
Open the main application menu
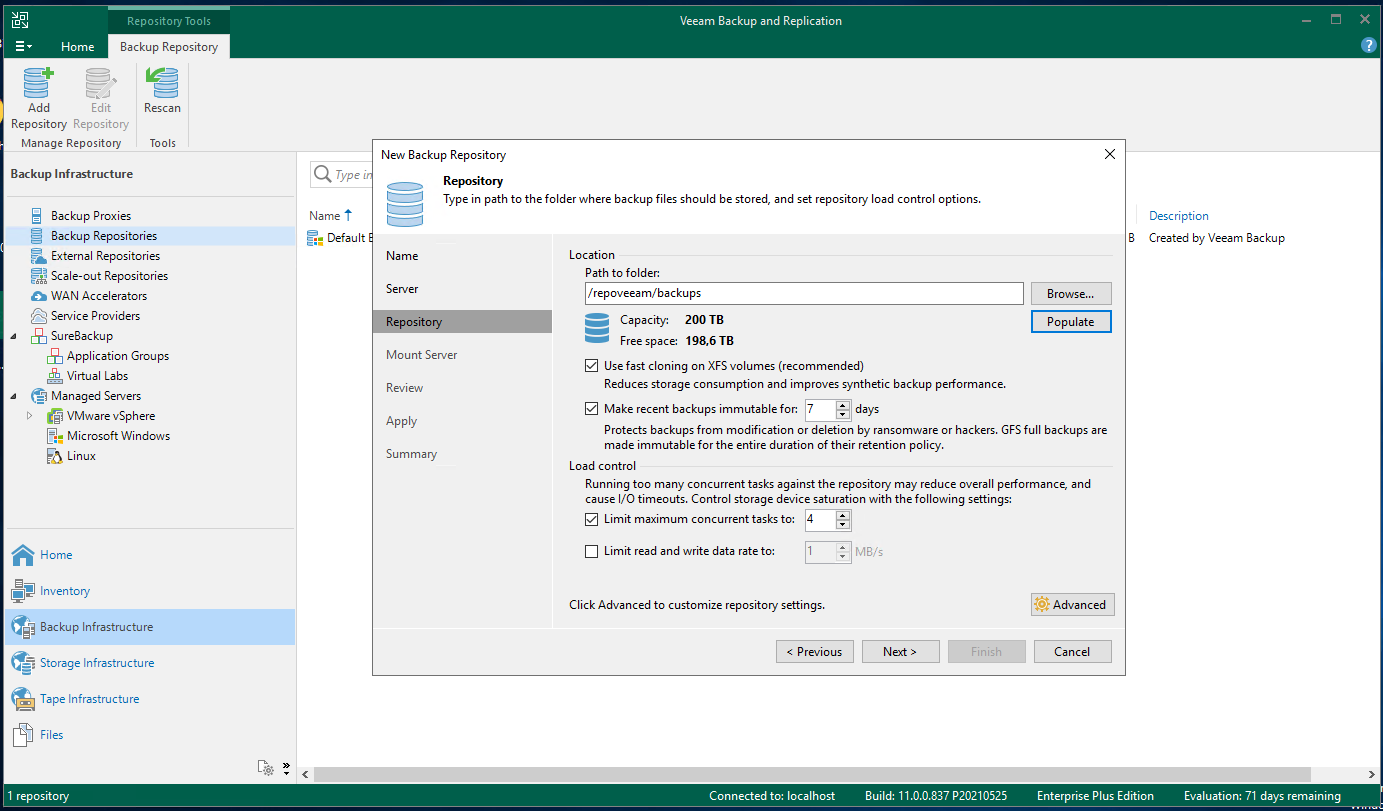click(22, 46)
